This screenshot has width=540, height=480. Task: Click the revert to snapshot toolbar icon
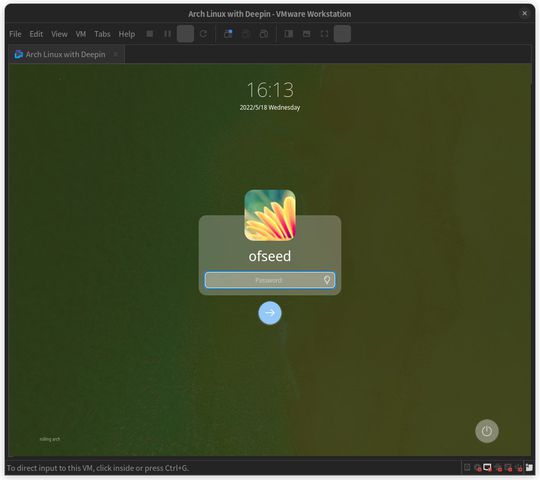tap(246, 34)
